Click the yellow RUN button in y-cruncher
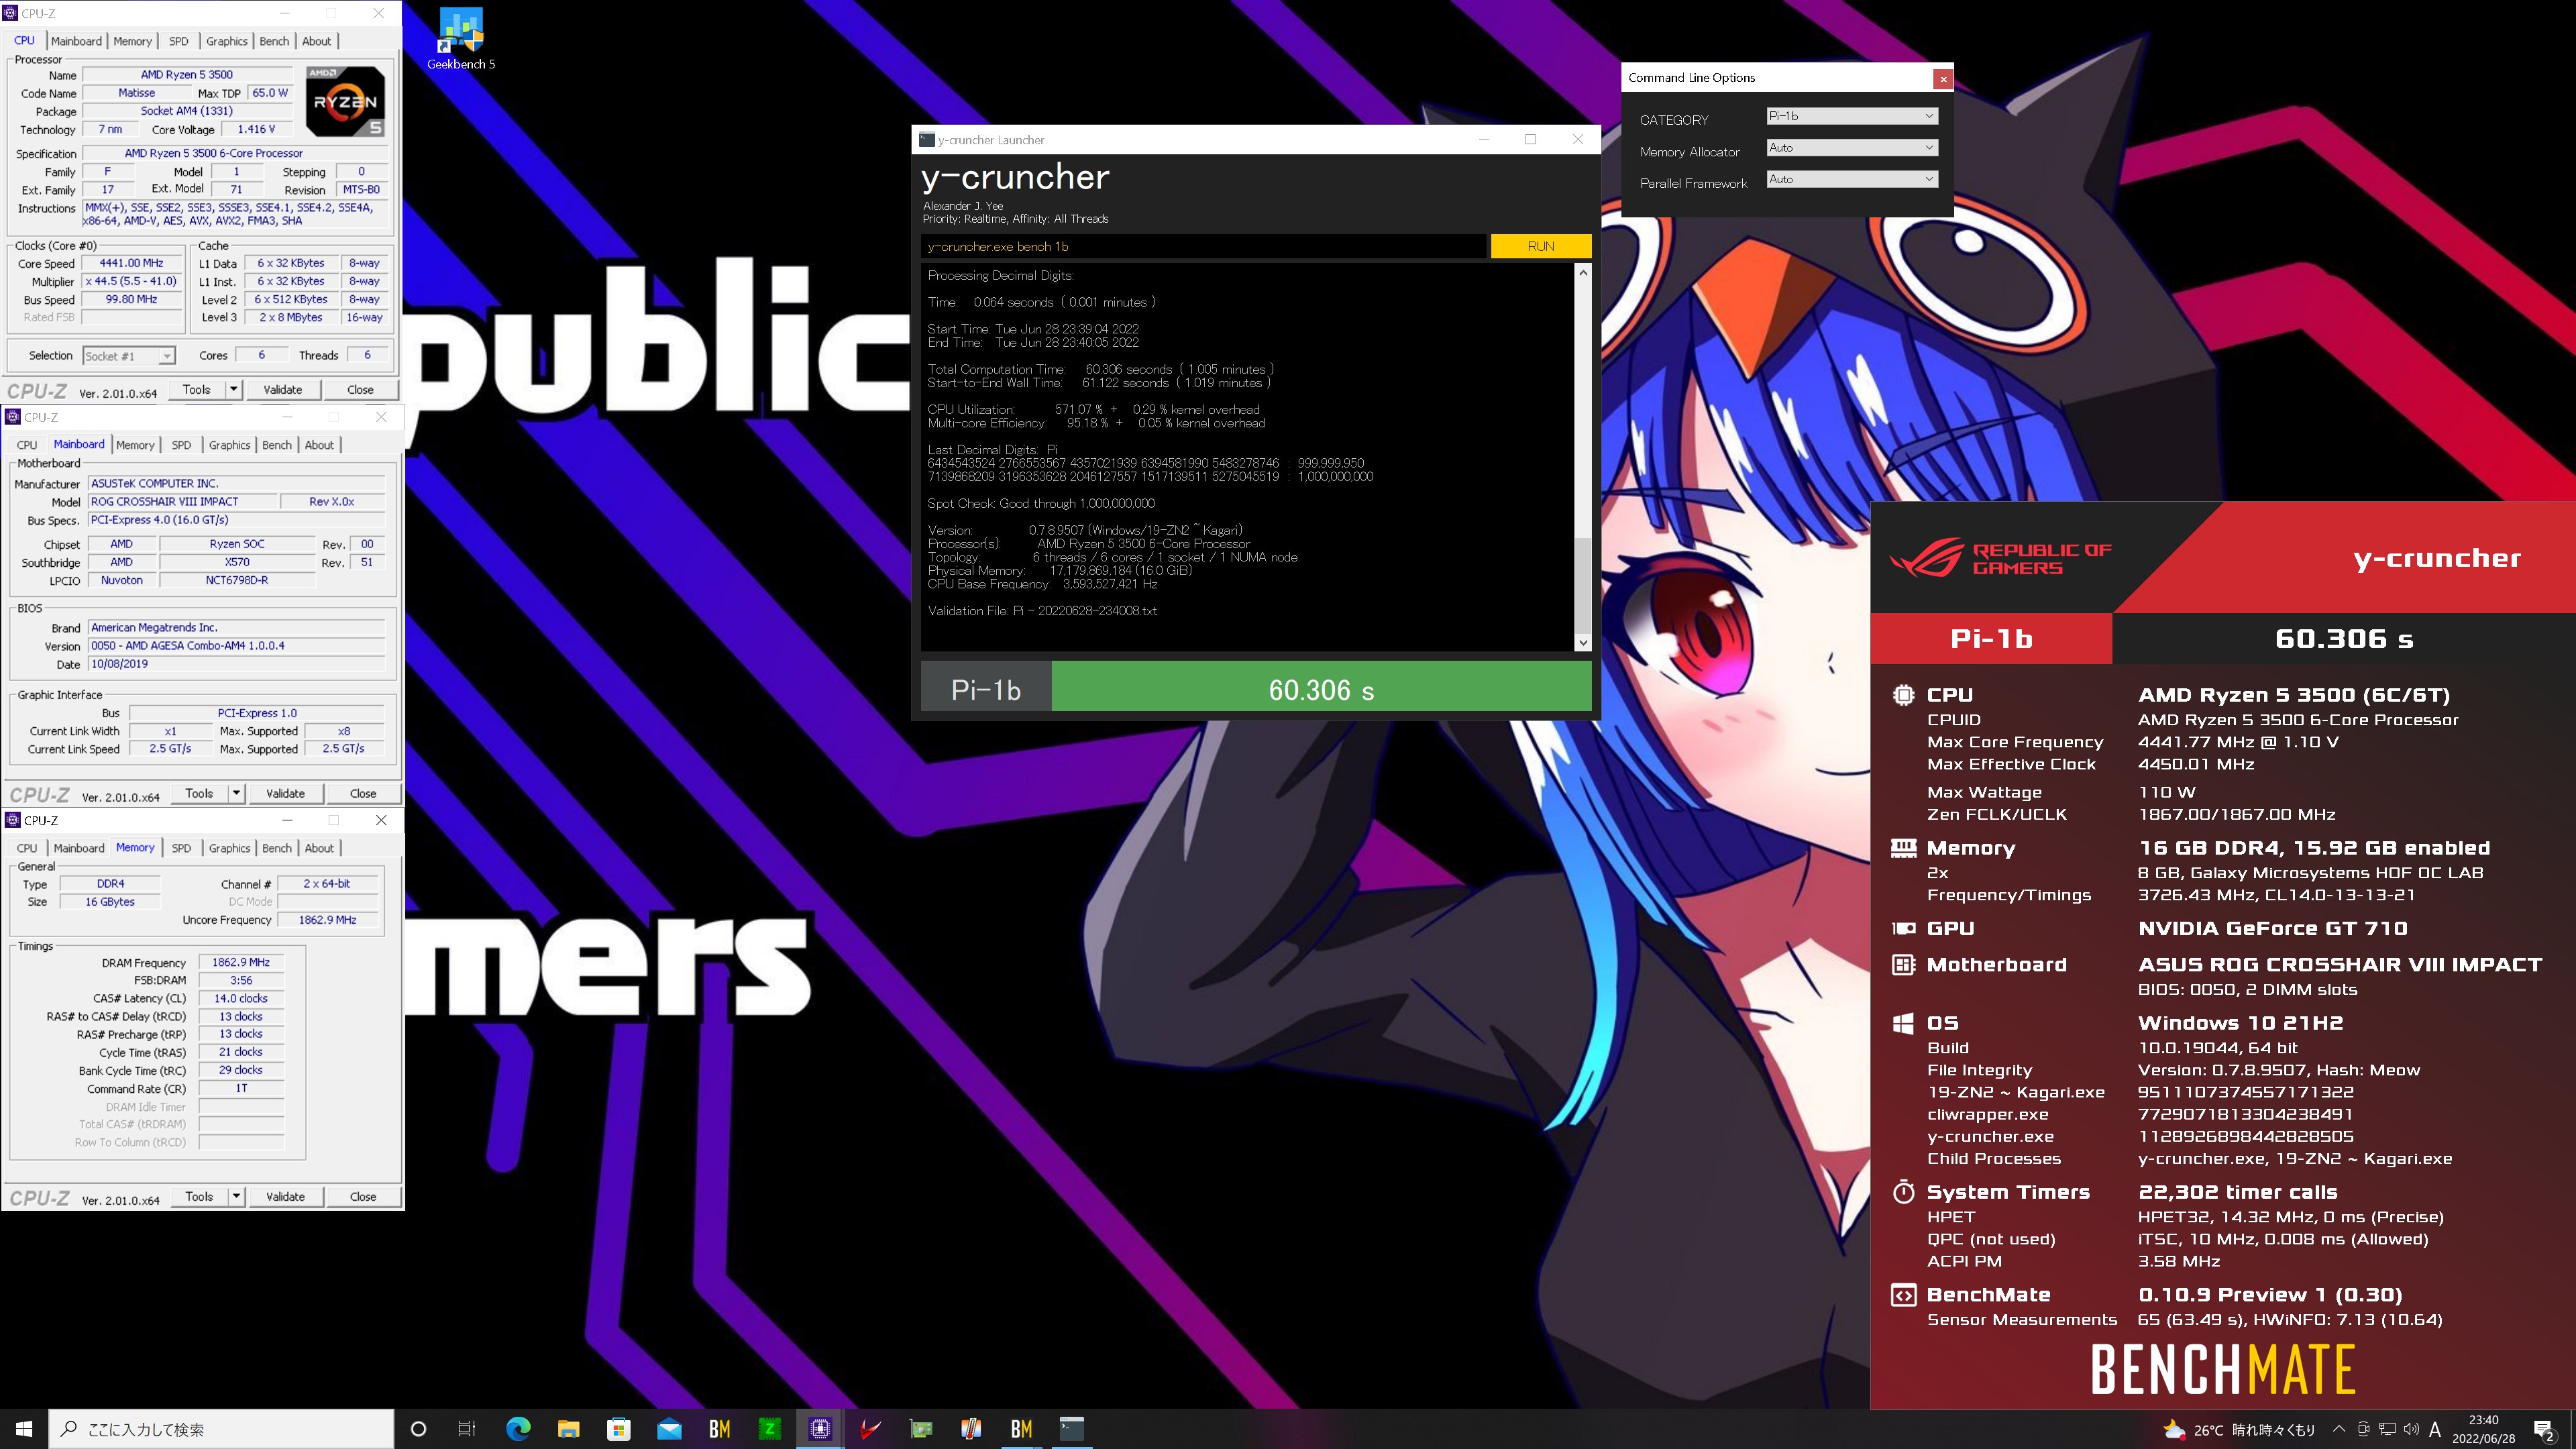The height and width of the screenshot is (1449, 2576). [1540, 246]
